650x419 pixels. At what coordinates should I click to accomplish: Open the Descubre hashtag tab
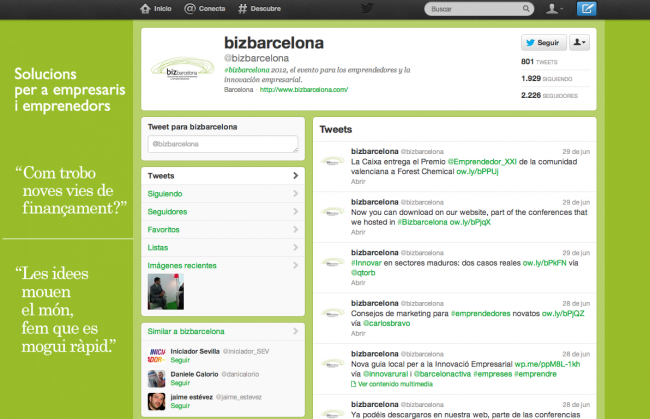260,9
